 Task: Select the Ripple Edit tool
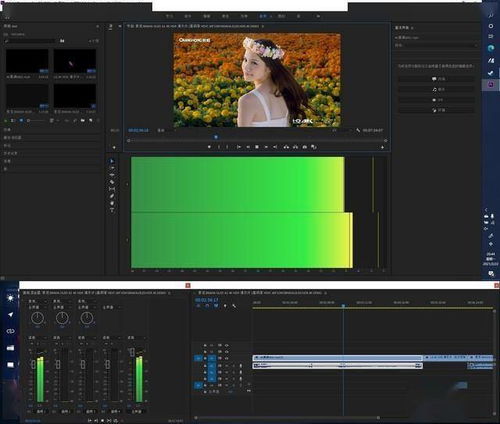112,175
